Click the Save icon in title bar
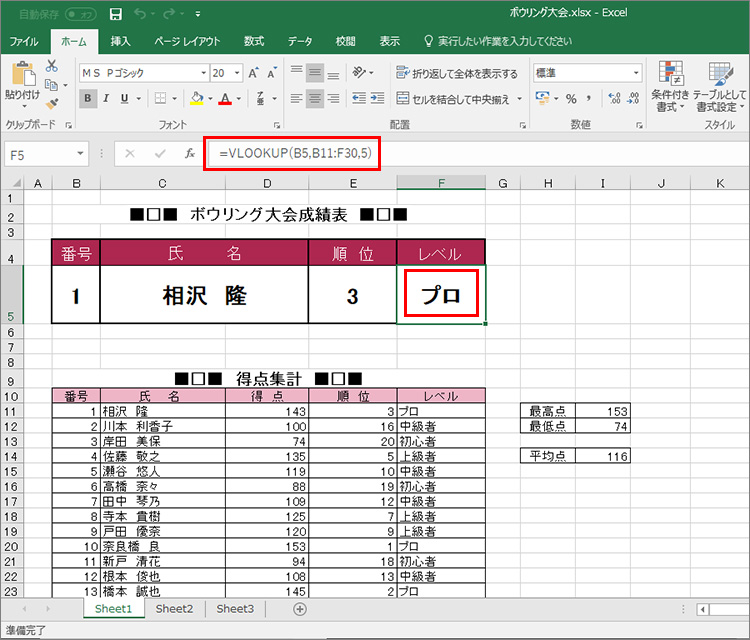Viewport: 750px width, 640px height. click(115, 14)
